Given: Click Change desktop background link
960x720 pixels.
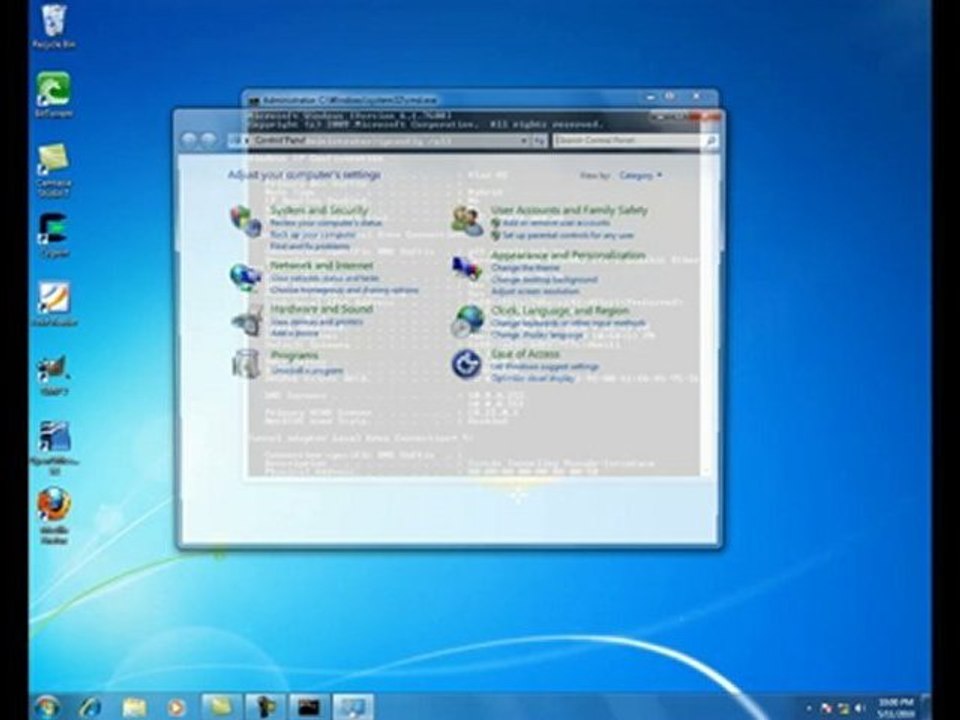Looking at the screenshot, I should pyautogui.click(x=544, y=280).
